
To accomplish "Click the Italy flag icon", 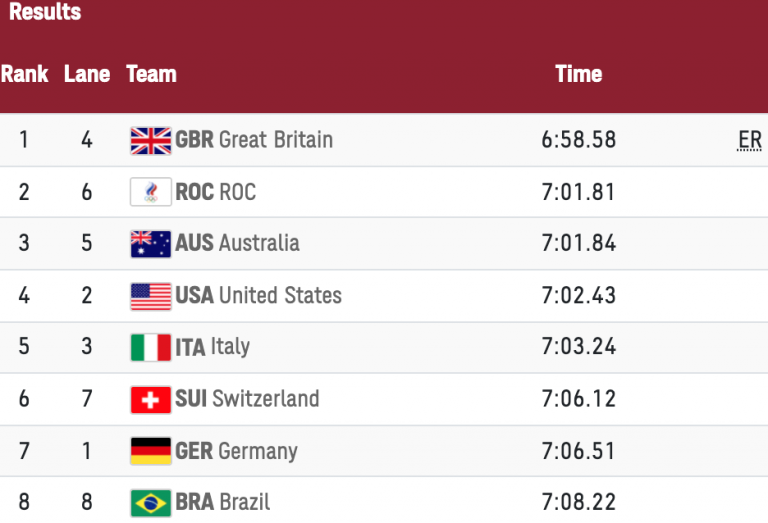I will coord(151,347).
